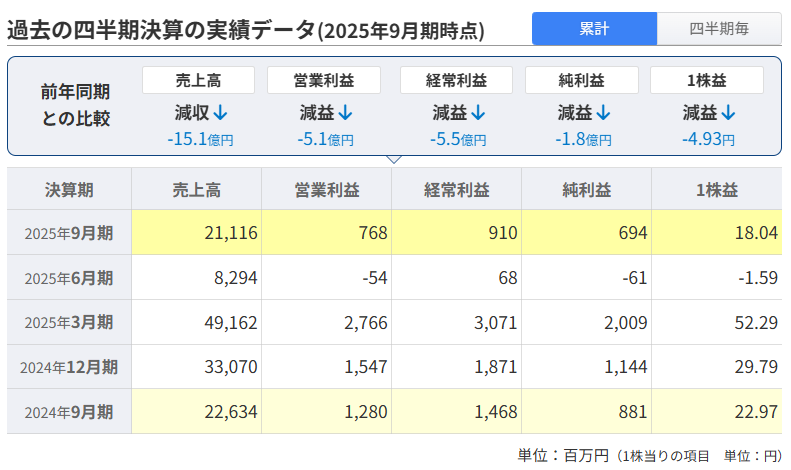Click the 営業利益 down arrow icon
Screen dimensions: 791x470
[347, 113]
